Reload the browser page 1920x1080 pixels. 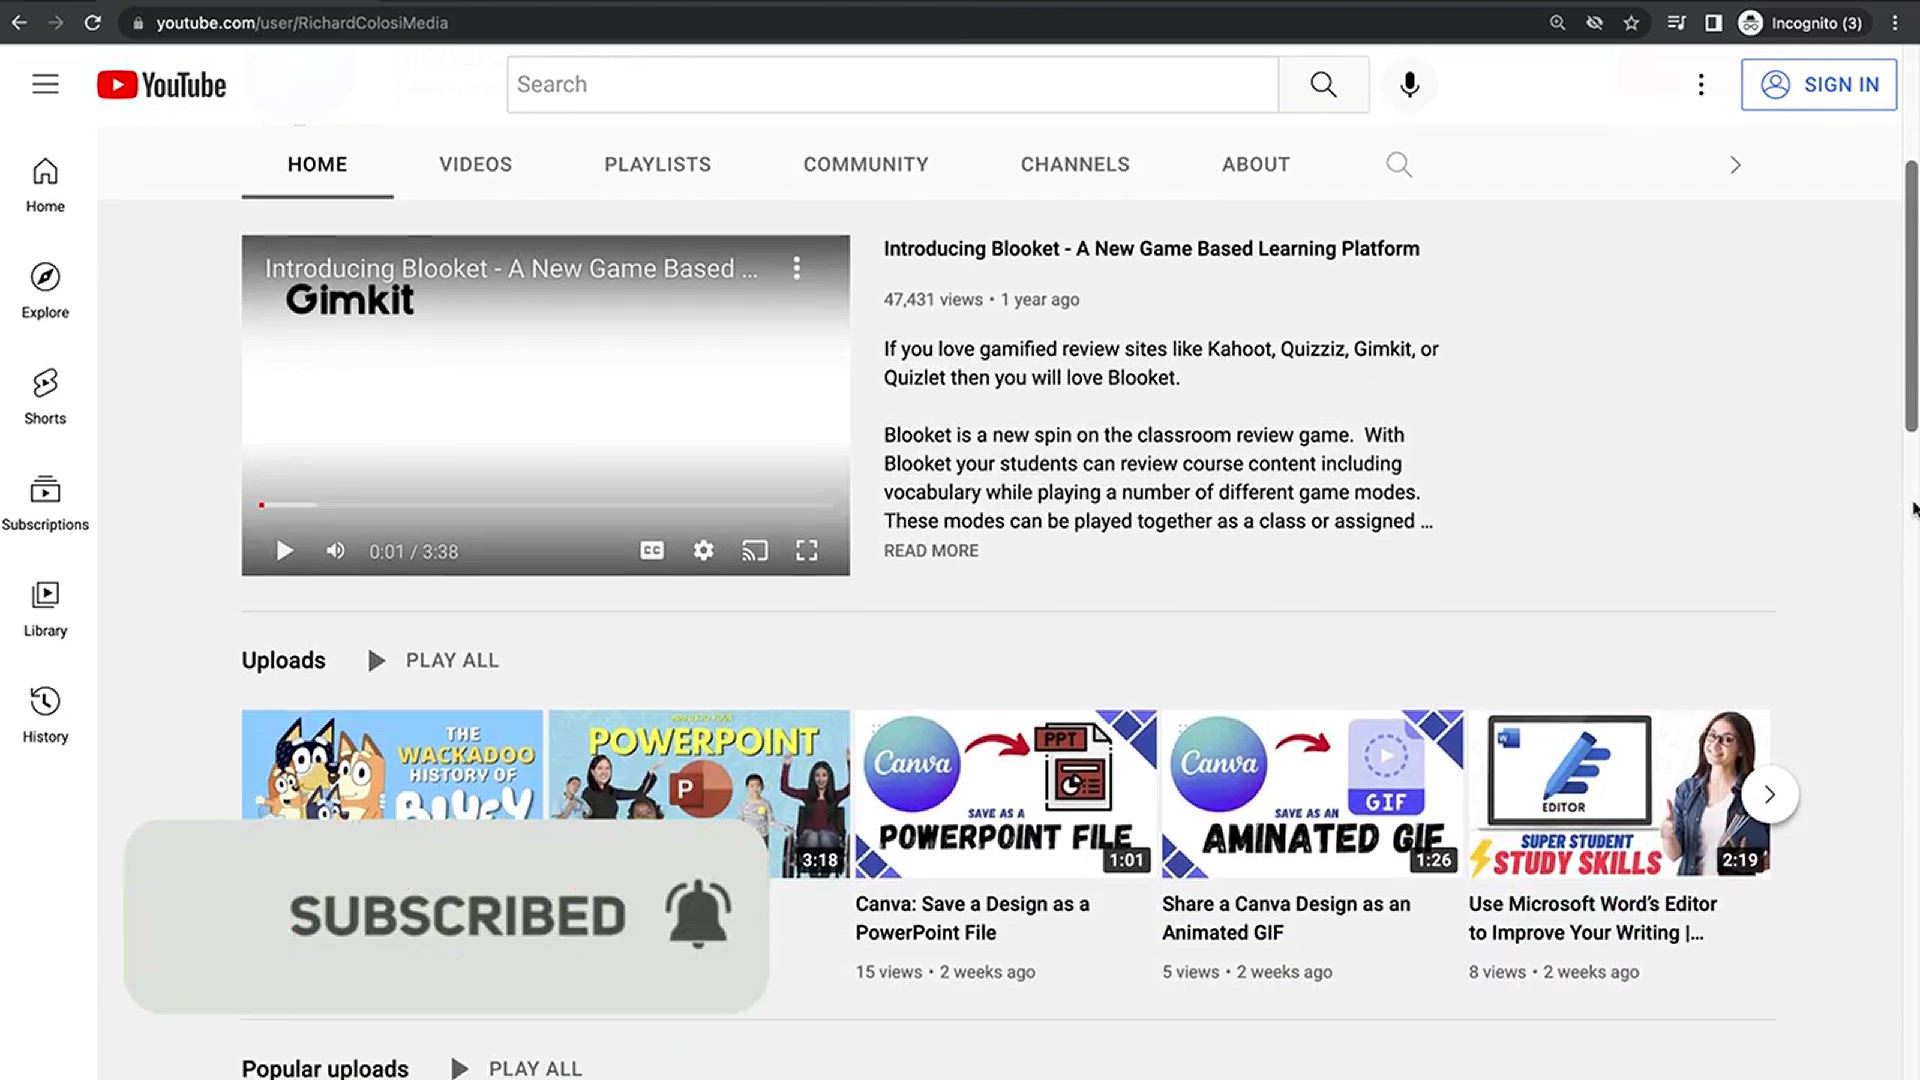click(x=93, y=22)
